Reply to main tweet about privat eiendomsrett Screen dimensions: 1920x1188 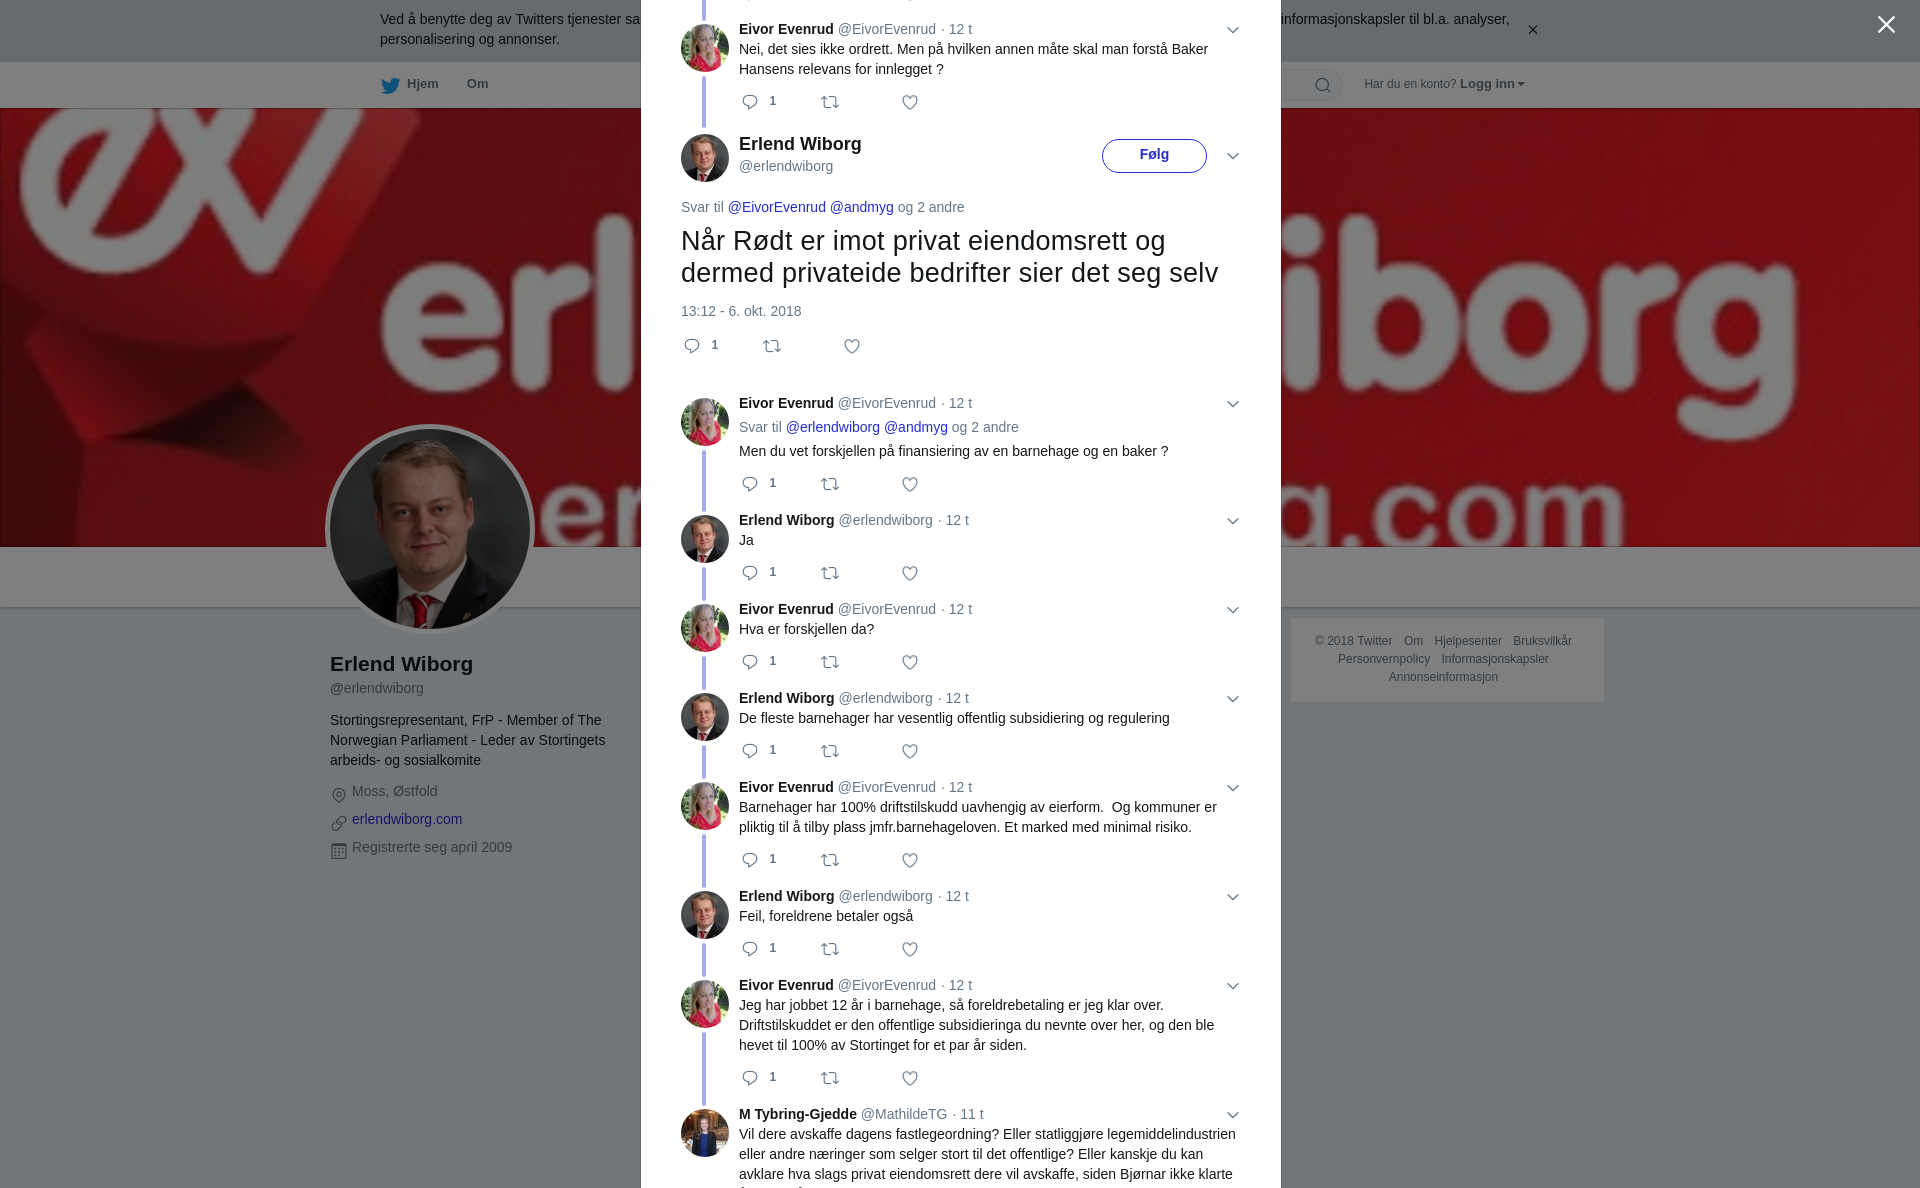click(x=692, y=346)
